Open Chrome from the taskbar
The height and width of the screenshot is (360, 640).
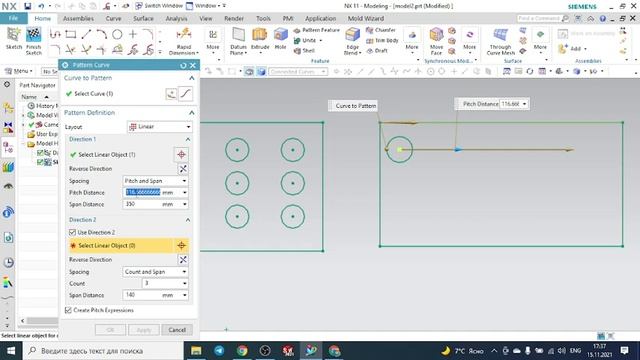242,351
